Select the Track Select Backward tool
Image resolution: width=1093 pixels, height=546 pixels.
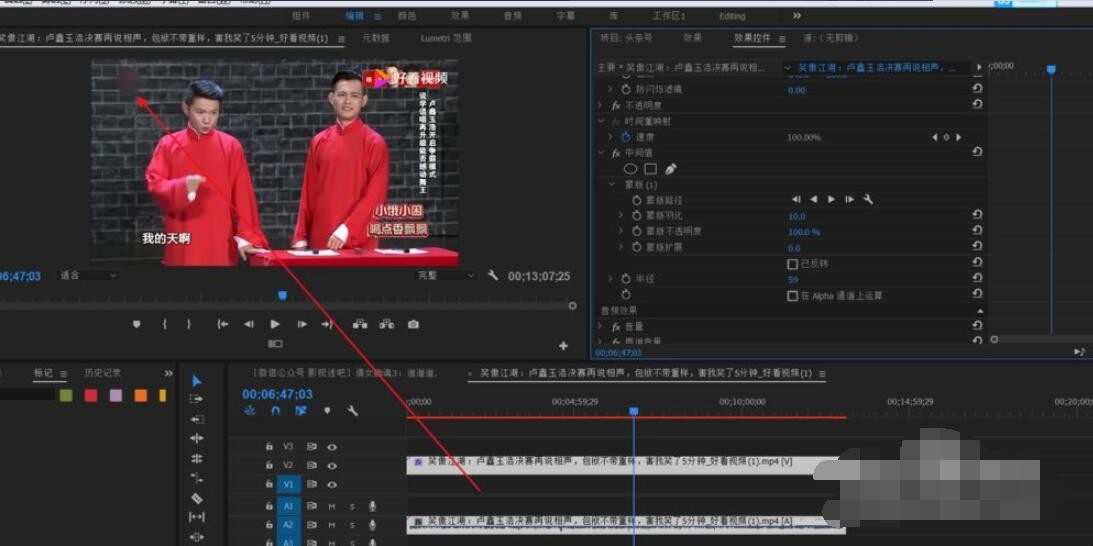pyautogui.click(x=197, y=419)
